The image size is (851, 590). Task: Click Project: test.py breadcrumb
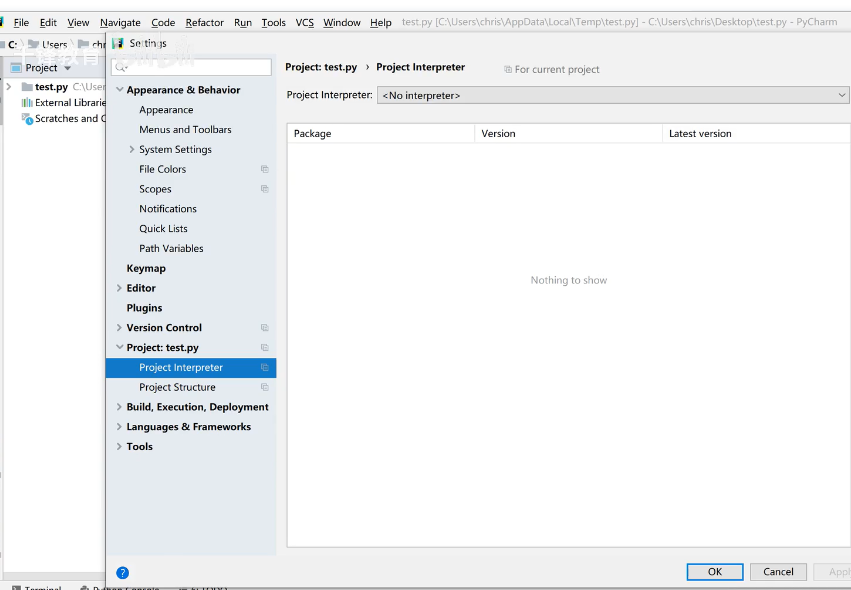[x=321, y=67]
